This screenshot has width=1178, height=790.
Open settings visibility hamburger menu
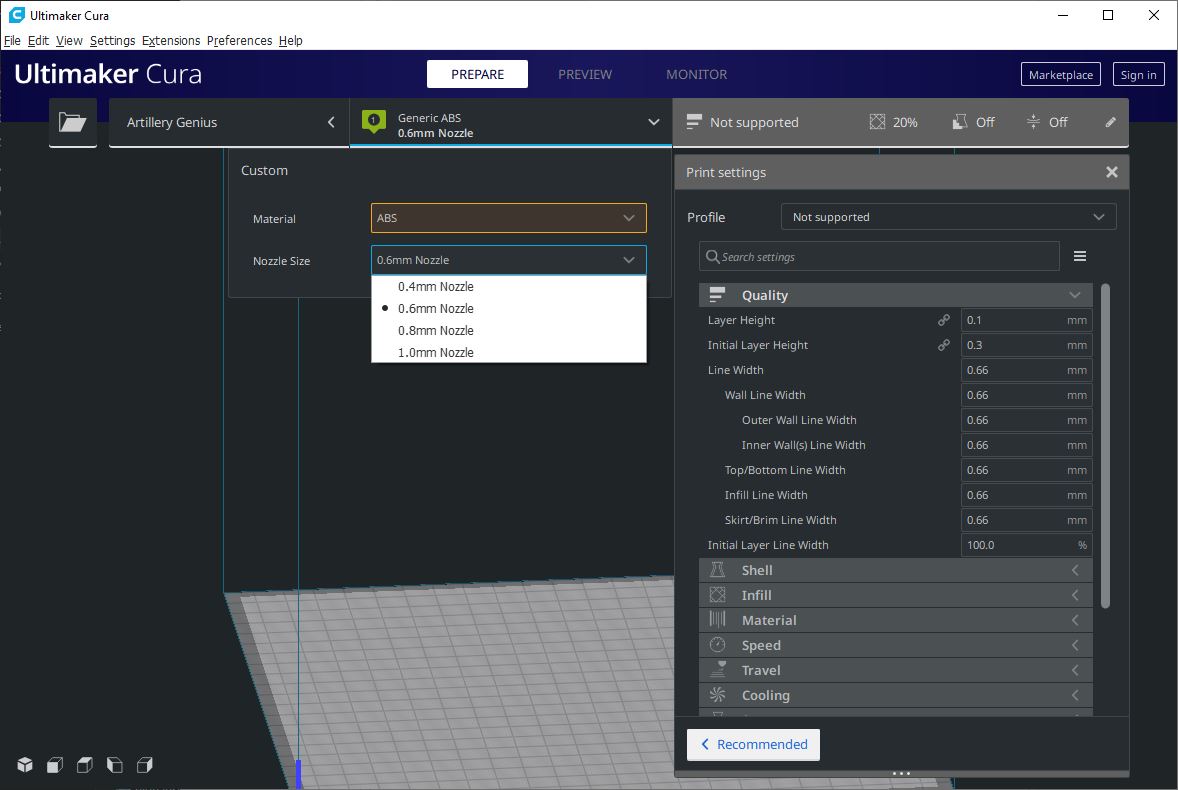(x=1080, y=256)
